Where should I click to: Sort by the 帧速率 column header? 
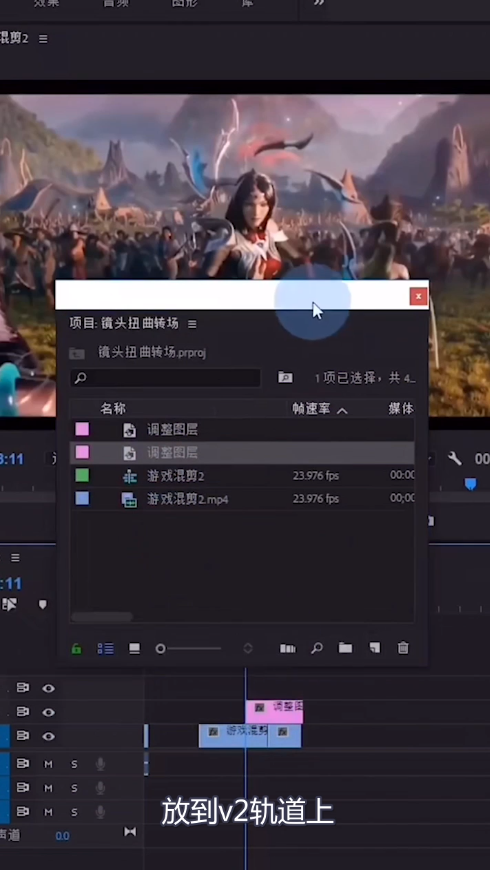coord(311,409)
